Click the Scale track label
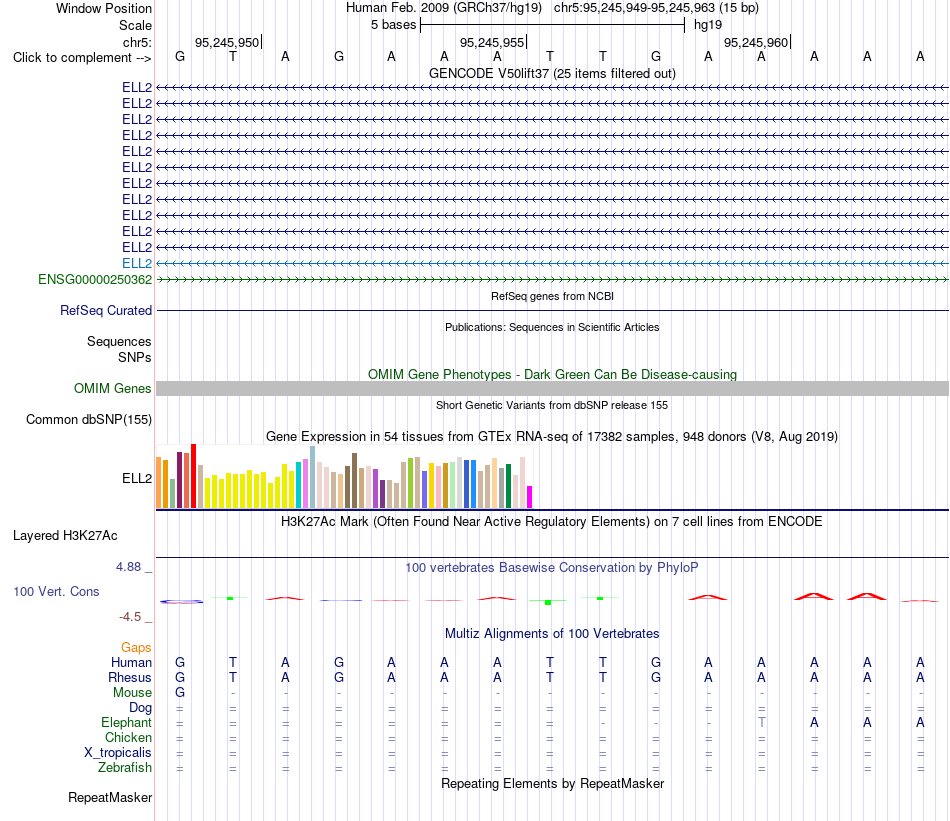The height and width of the screenshot is (821, 950). [135, 25]
